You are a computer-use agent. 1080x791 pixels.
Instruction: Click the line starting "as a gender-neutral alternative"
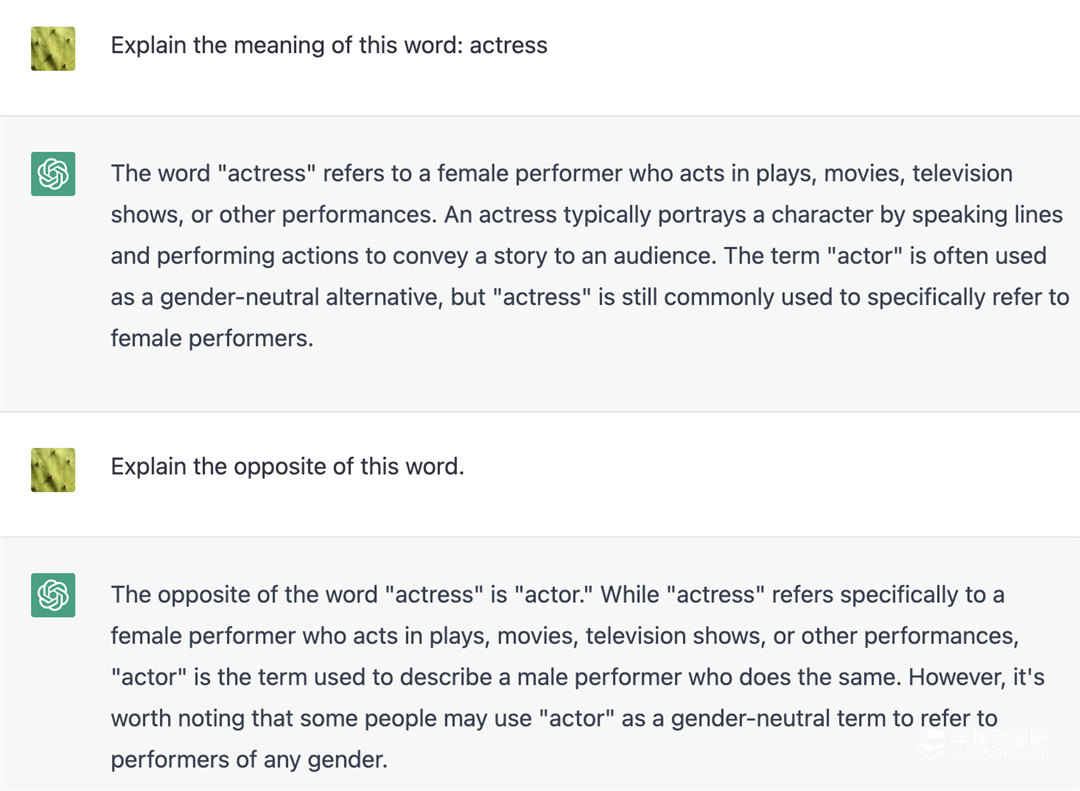point(590,297)
